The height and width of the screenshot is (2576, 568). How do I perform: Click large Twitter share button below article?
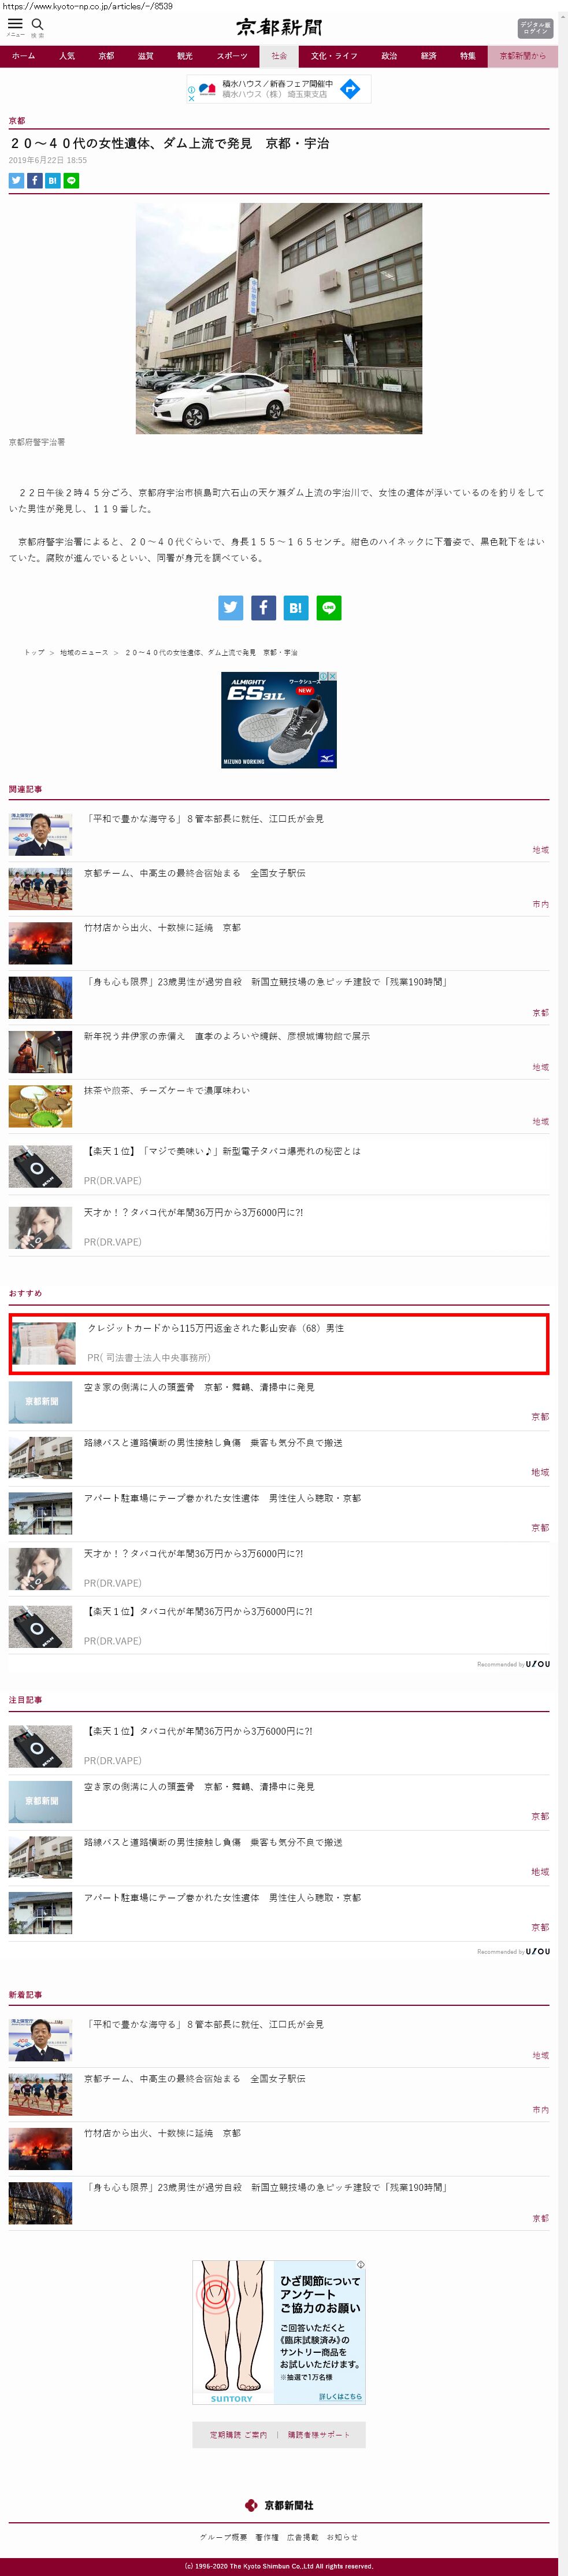click(230, 607)
